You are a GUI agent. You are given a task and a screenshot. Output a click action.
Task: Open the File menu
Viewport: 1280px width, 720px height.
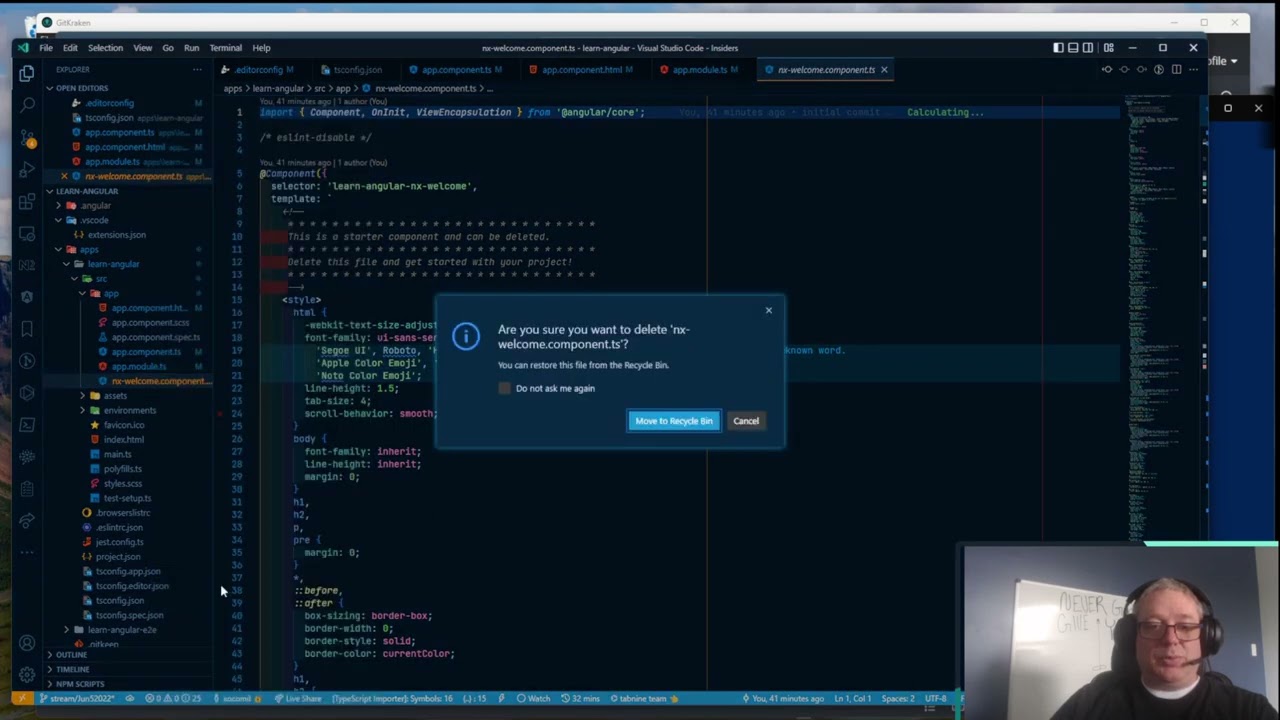tap(46, 48)
